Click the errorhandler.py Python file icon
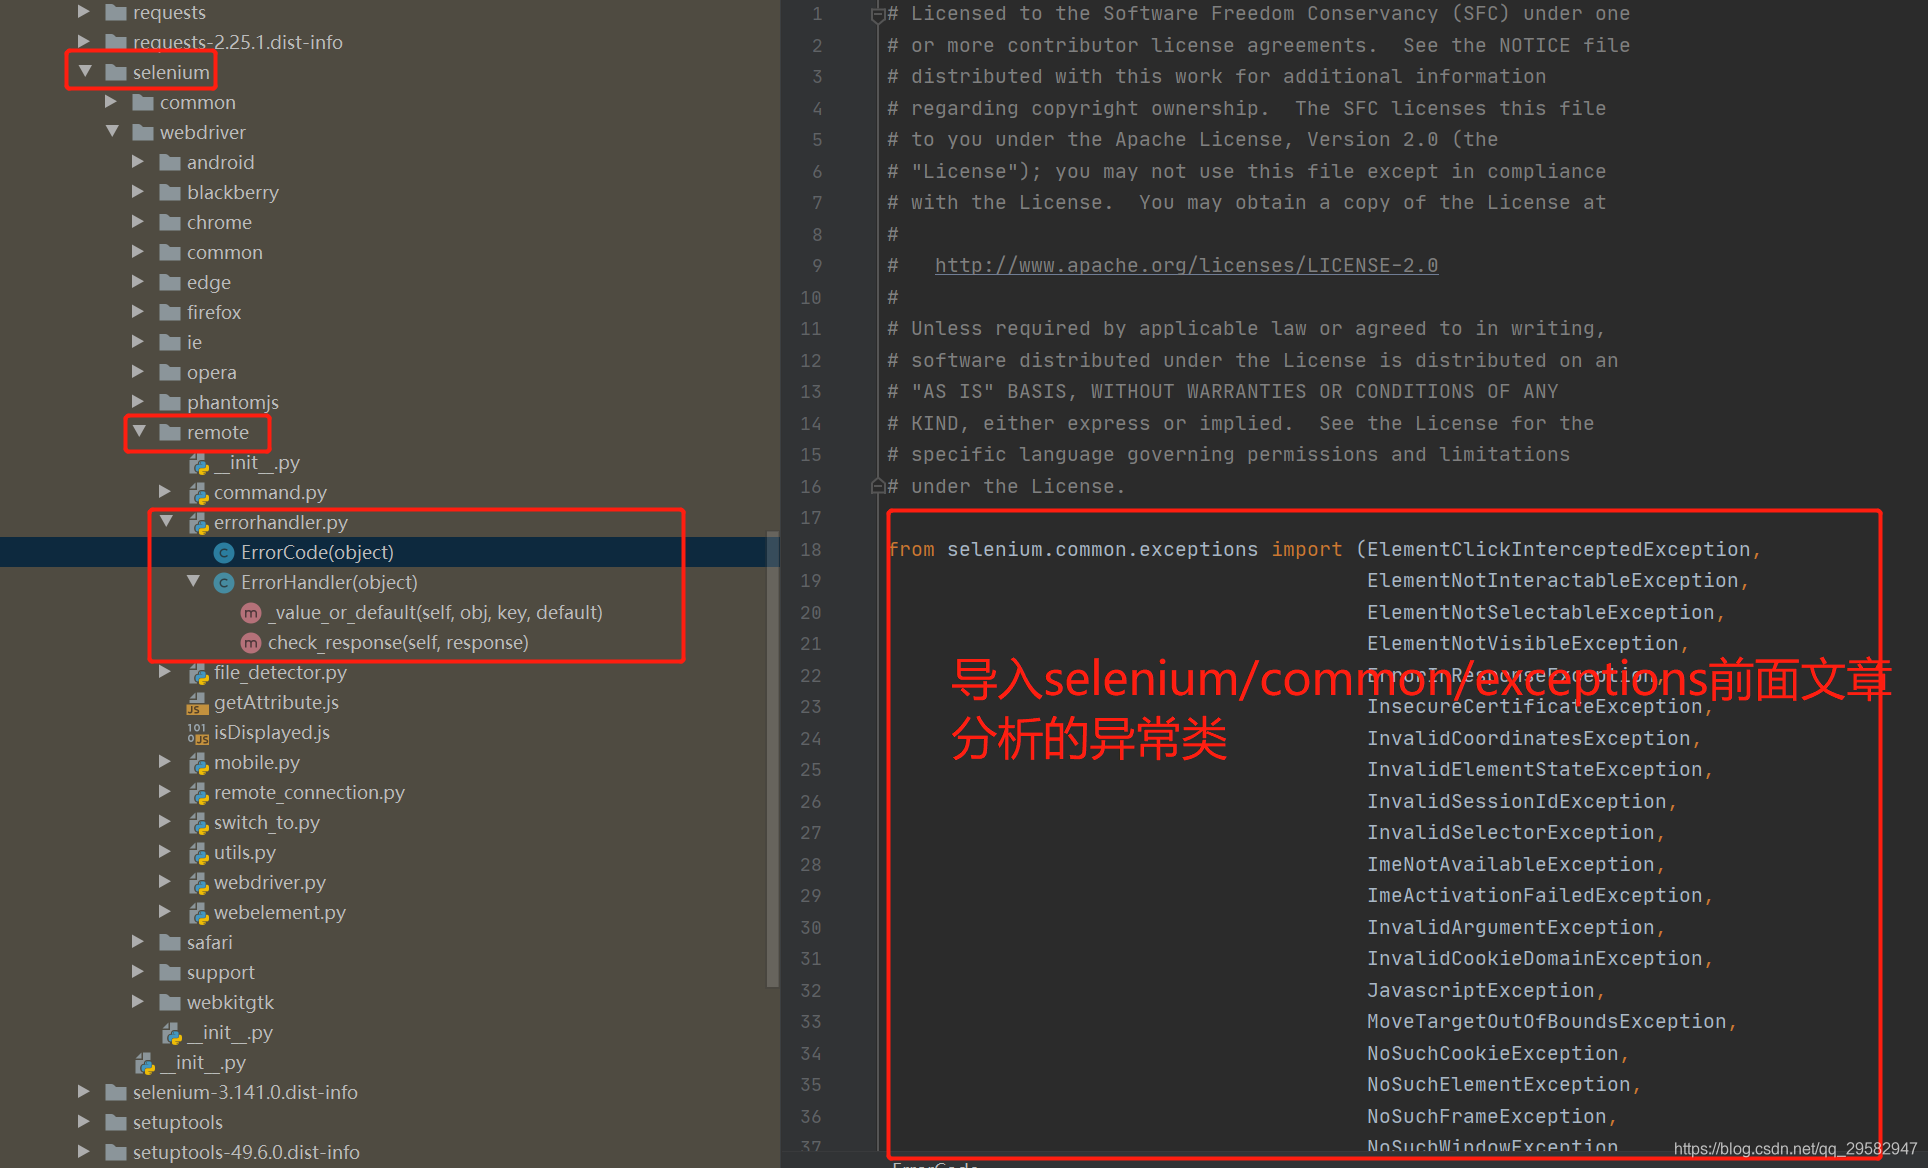Viewport: 1928px width, 1168px height. coord(198,523)
